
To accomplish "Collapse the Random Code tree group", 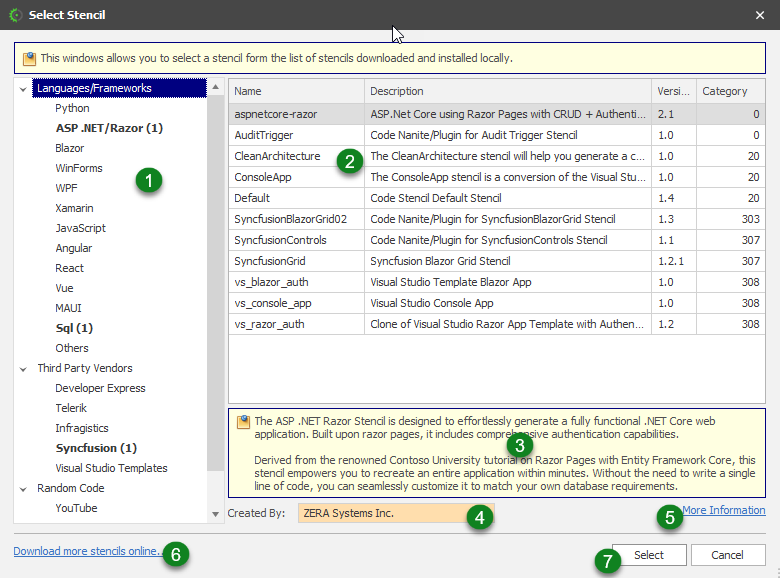I will (x=24, y=488).
